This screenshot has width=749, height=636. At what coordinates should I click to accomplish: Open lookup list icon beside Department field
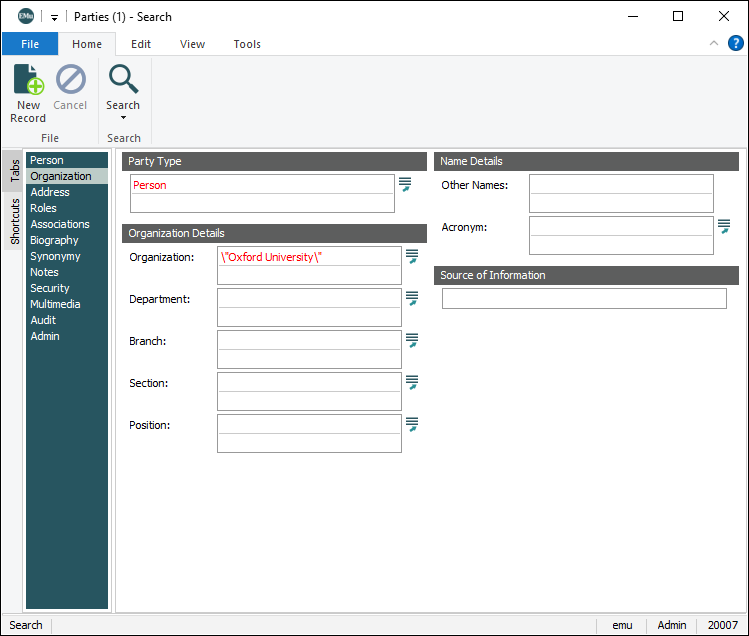click(412, 299)
